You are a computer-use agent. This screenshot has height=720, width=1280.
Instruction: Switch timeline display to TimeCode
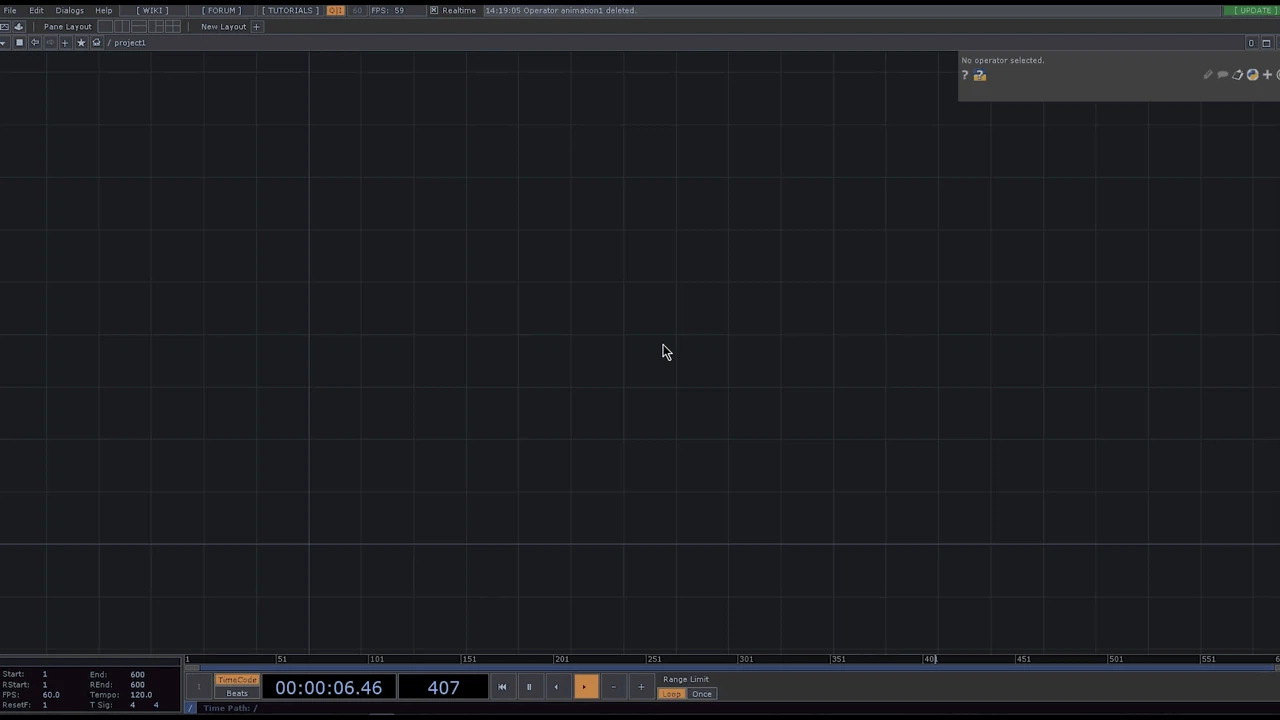tap(237, 680)
